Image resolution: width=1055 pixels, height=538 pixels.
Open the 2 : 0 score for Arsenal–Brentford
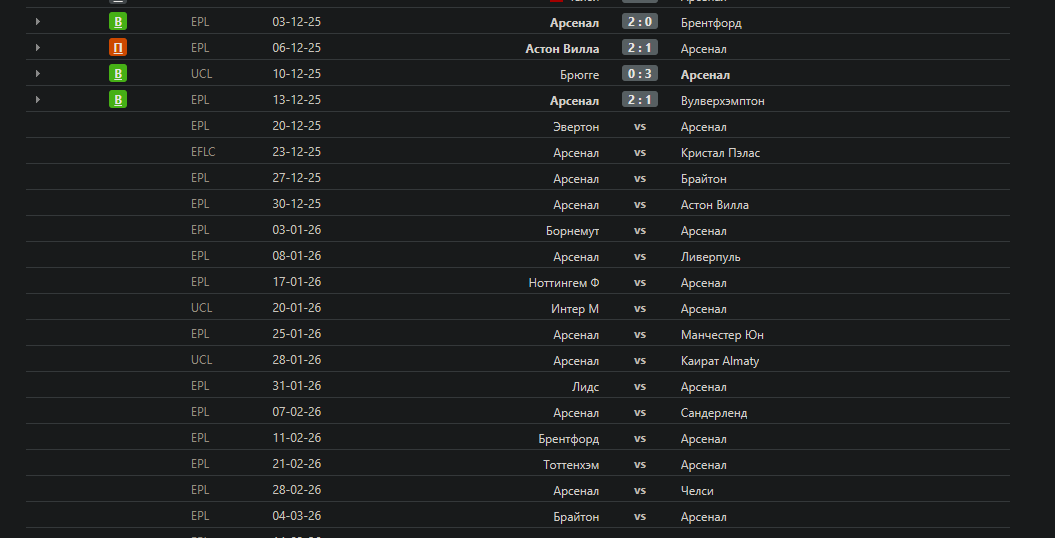click(x=639, y=22)
